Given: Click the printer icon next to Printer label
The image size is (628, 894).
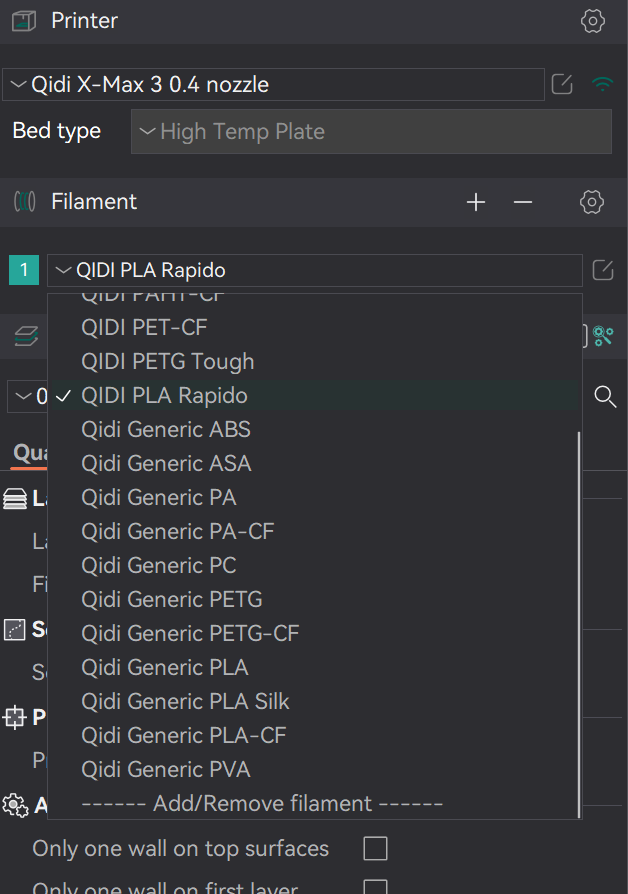Looking at the screenshot, I should click(22, 20).
